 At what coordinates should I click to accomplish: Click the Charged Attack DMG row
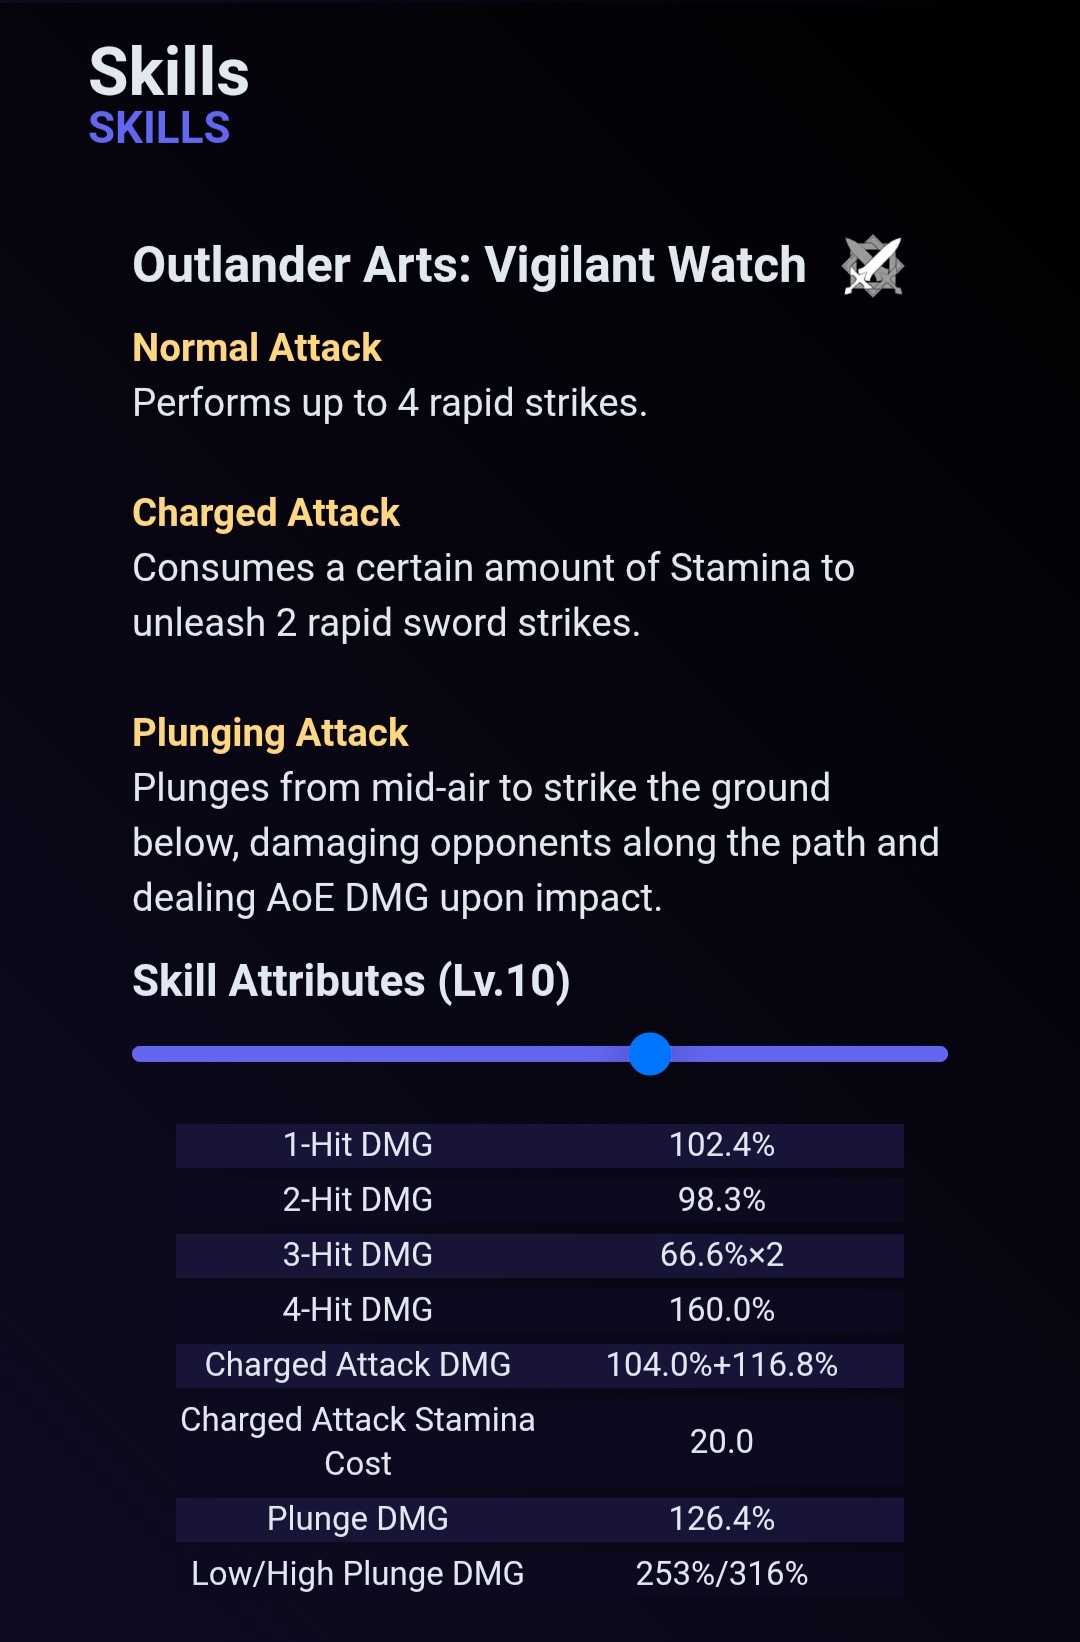(x=540, y=1365)
